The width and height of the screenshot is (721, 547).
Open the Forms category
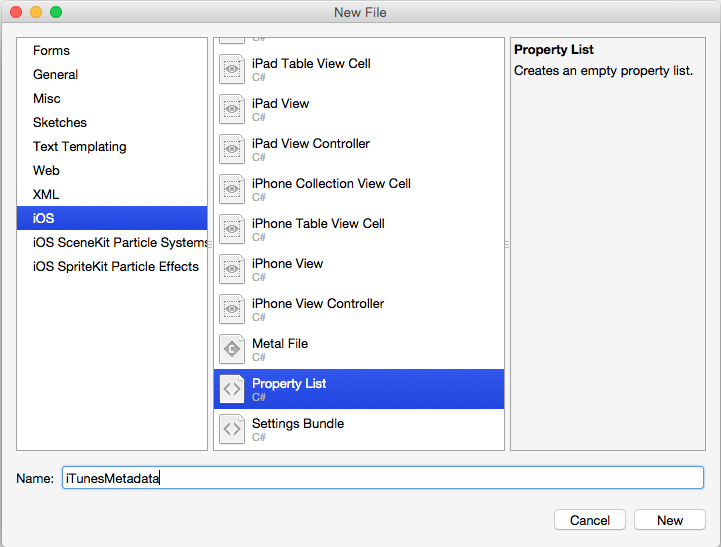click(x=51, y=51)
